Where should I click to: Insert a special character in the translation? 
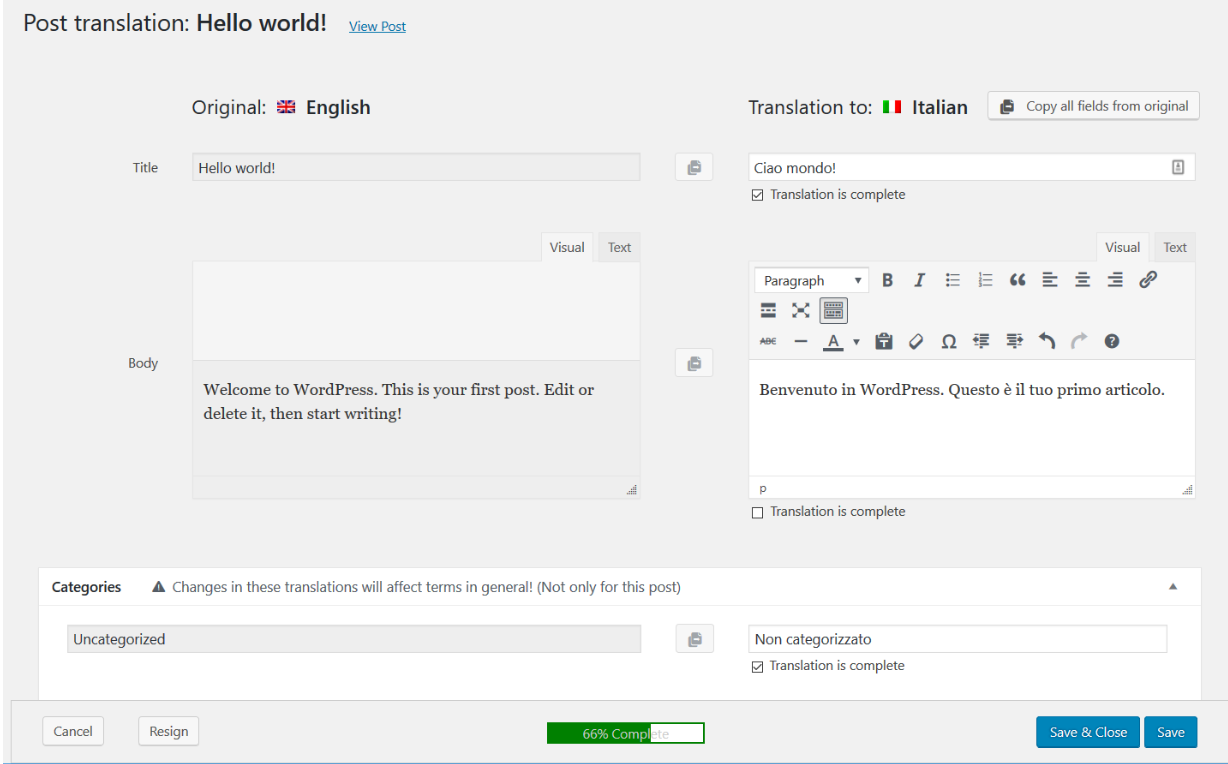tap(948, 341)
